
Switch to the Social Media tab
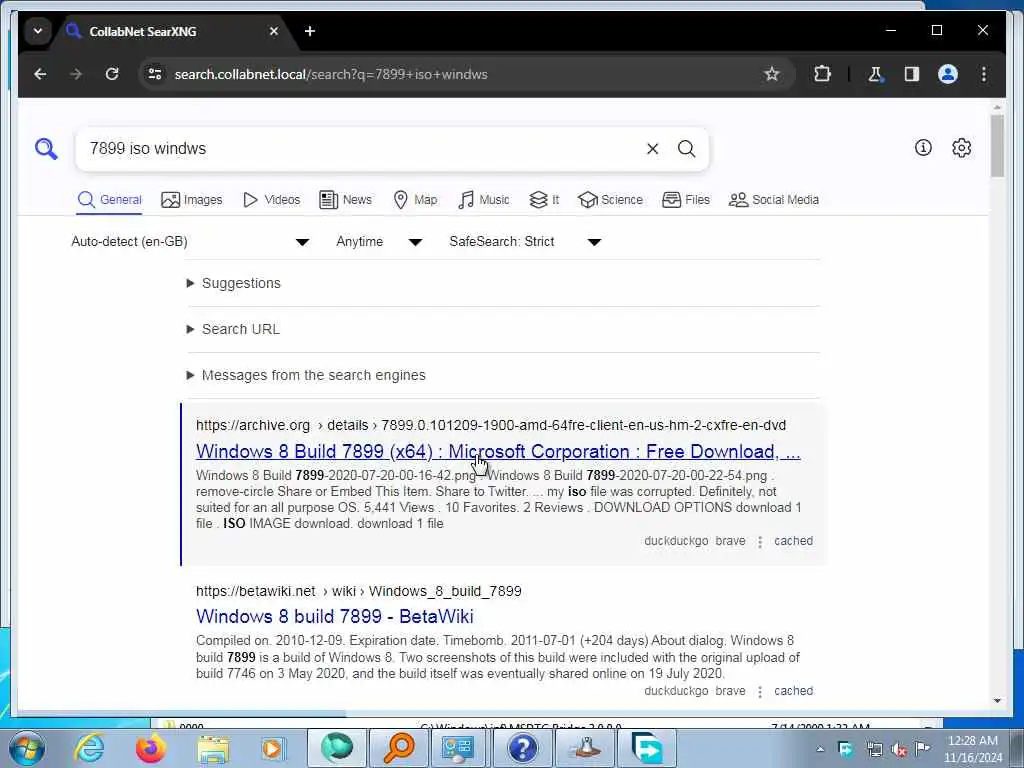click(x=774, y=200)
